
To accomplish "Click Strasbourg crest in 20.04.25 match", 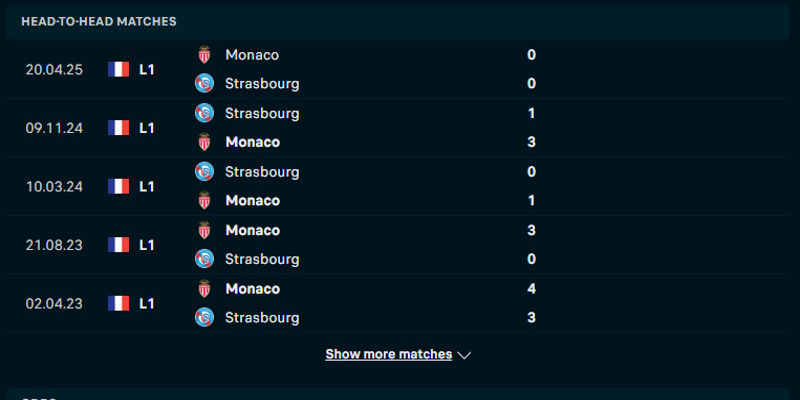I will click(x=205, y=84).
